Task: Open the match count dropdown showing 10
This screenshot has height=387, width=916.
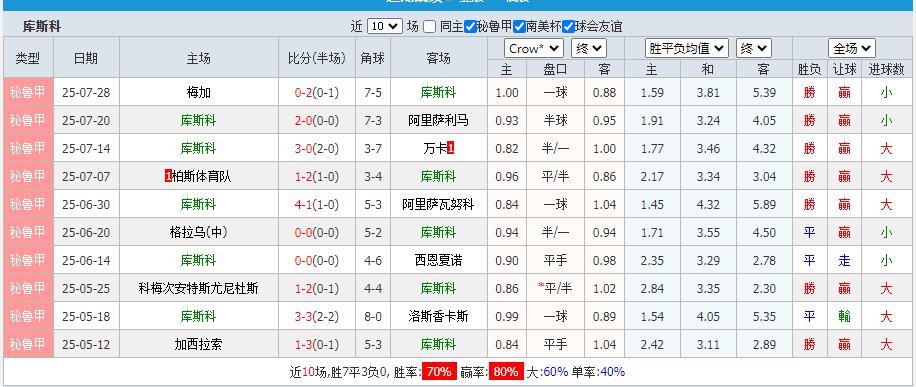Action: 385,26
